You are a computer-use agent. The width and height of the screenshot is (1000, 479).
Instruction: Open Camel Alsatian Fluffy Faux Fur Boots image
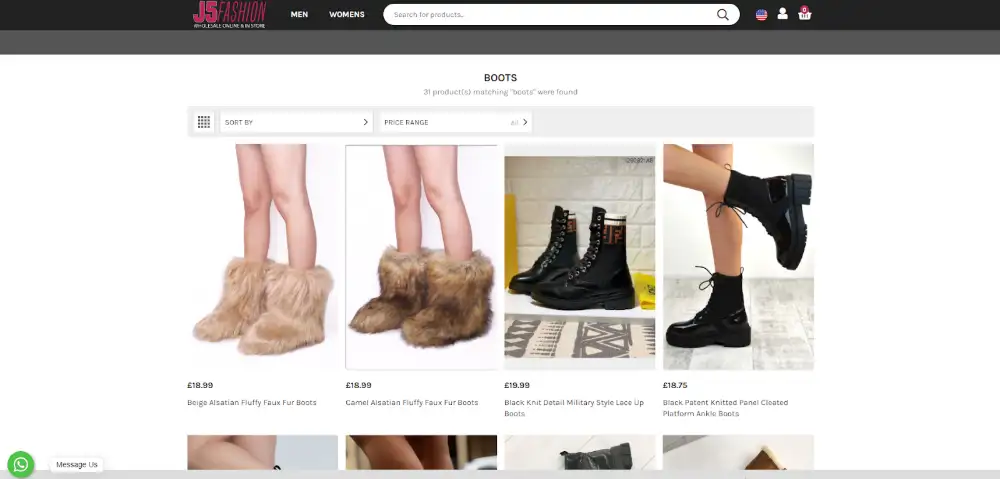[x=421, y=257]
